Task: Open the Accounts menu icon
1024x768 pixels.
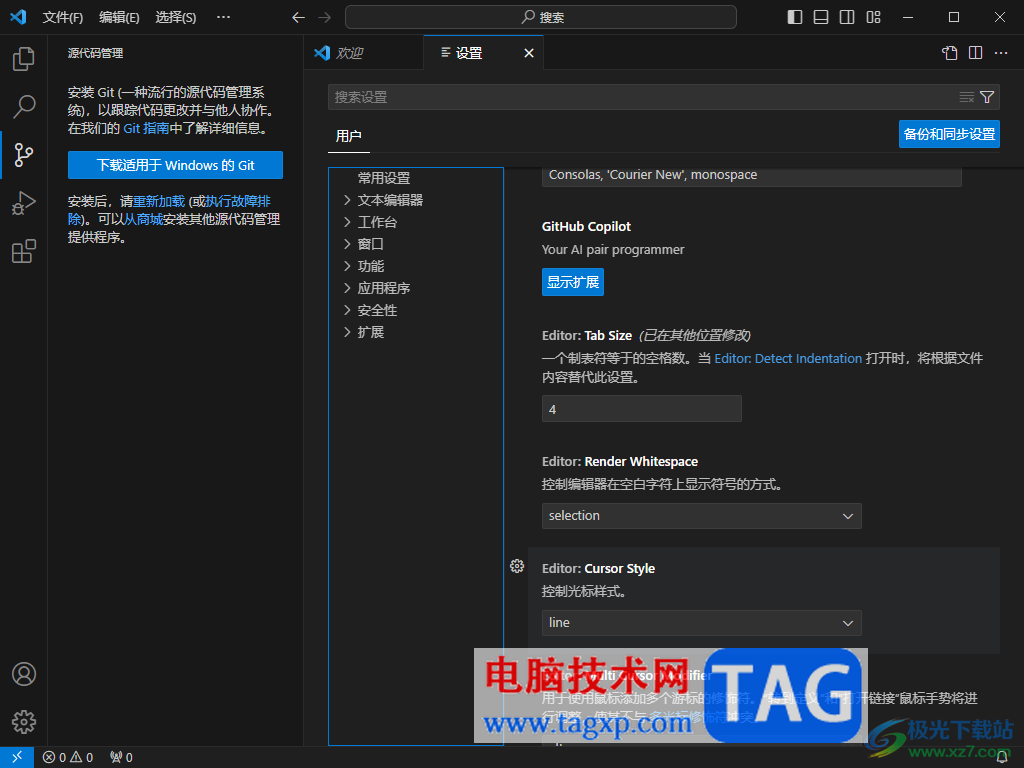Action: (x=24, y=674)
